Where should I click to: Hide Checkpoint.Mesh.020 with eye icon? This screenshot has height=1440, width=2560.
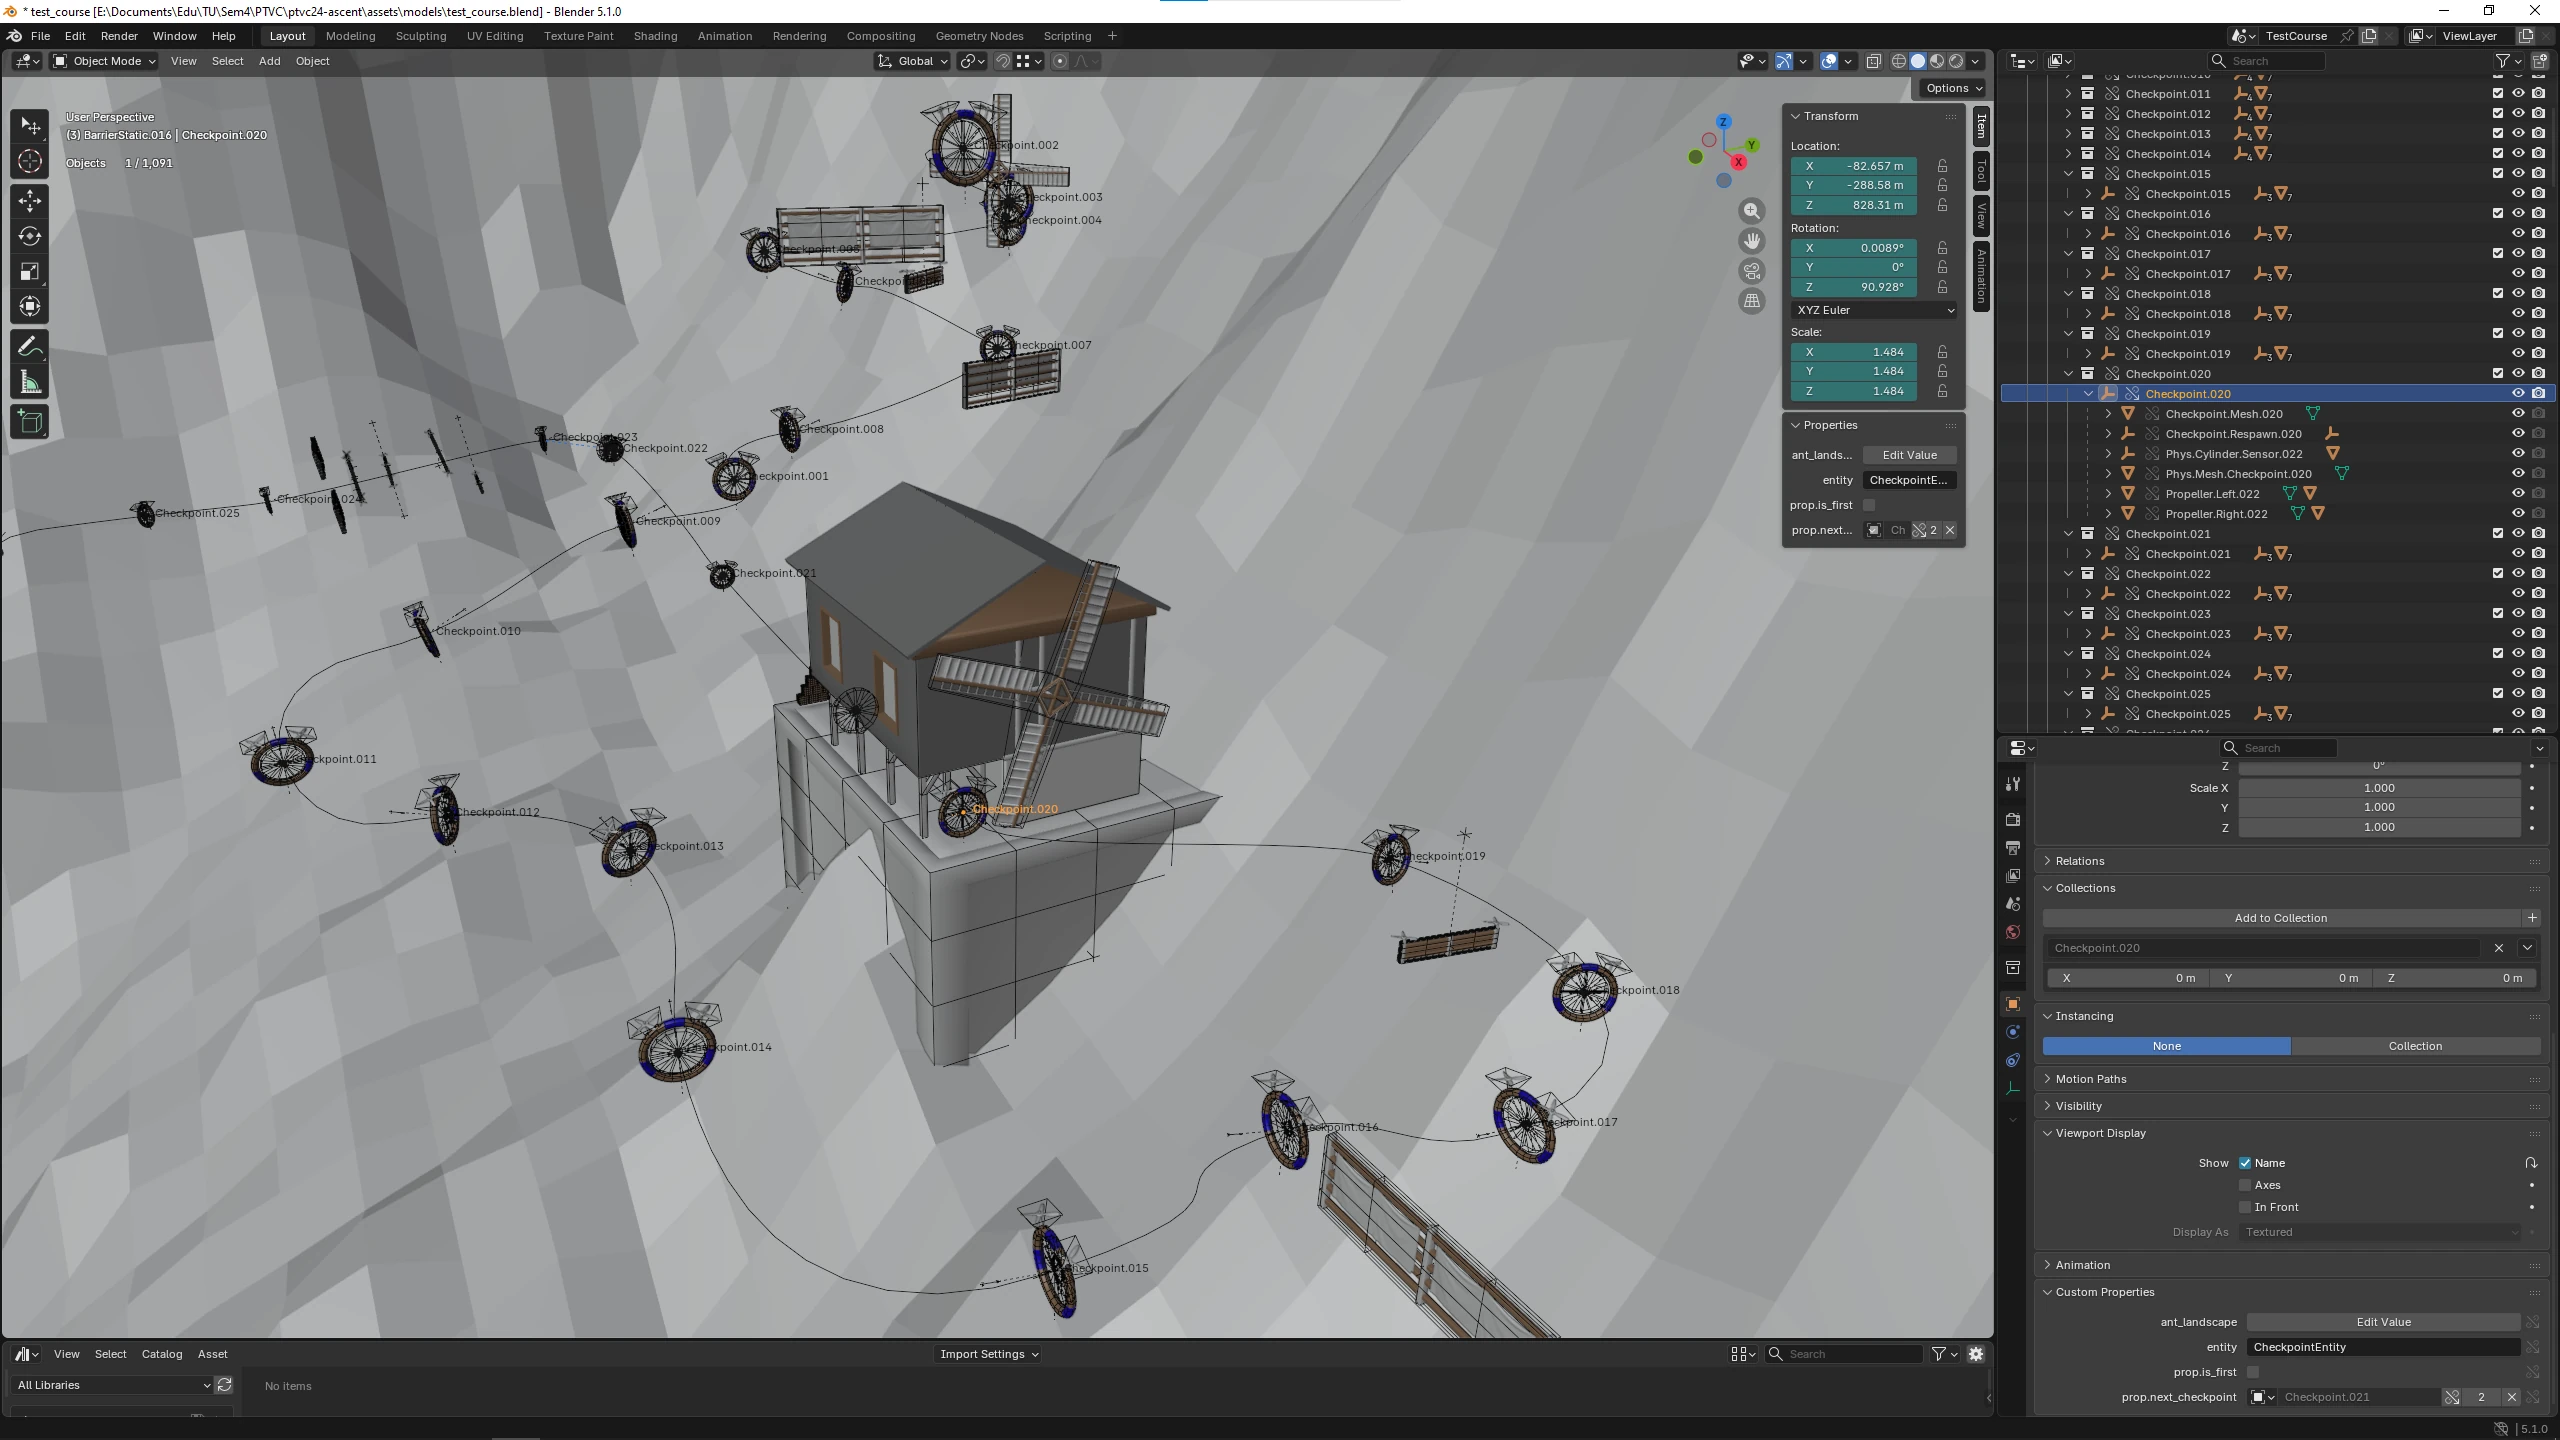[2518, 414]
